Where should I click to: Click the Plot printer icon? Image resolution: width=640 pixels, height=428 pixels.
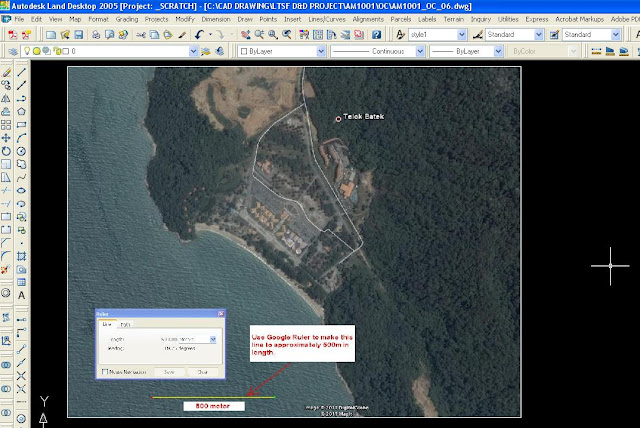click(x=96, y=35)
